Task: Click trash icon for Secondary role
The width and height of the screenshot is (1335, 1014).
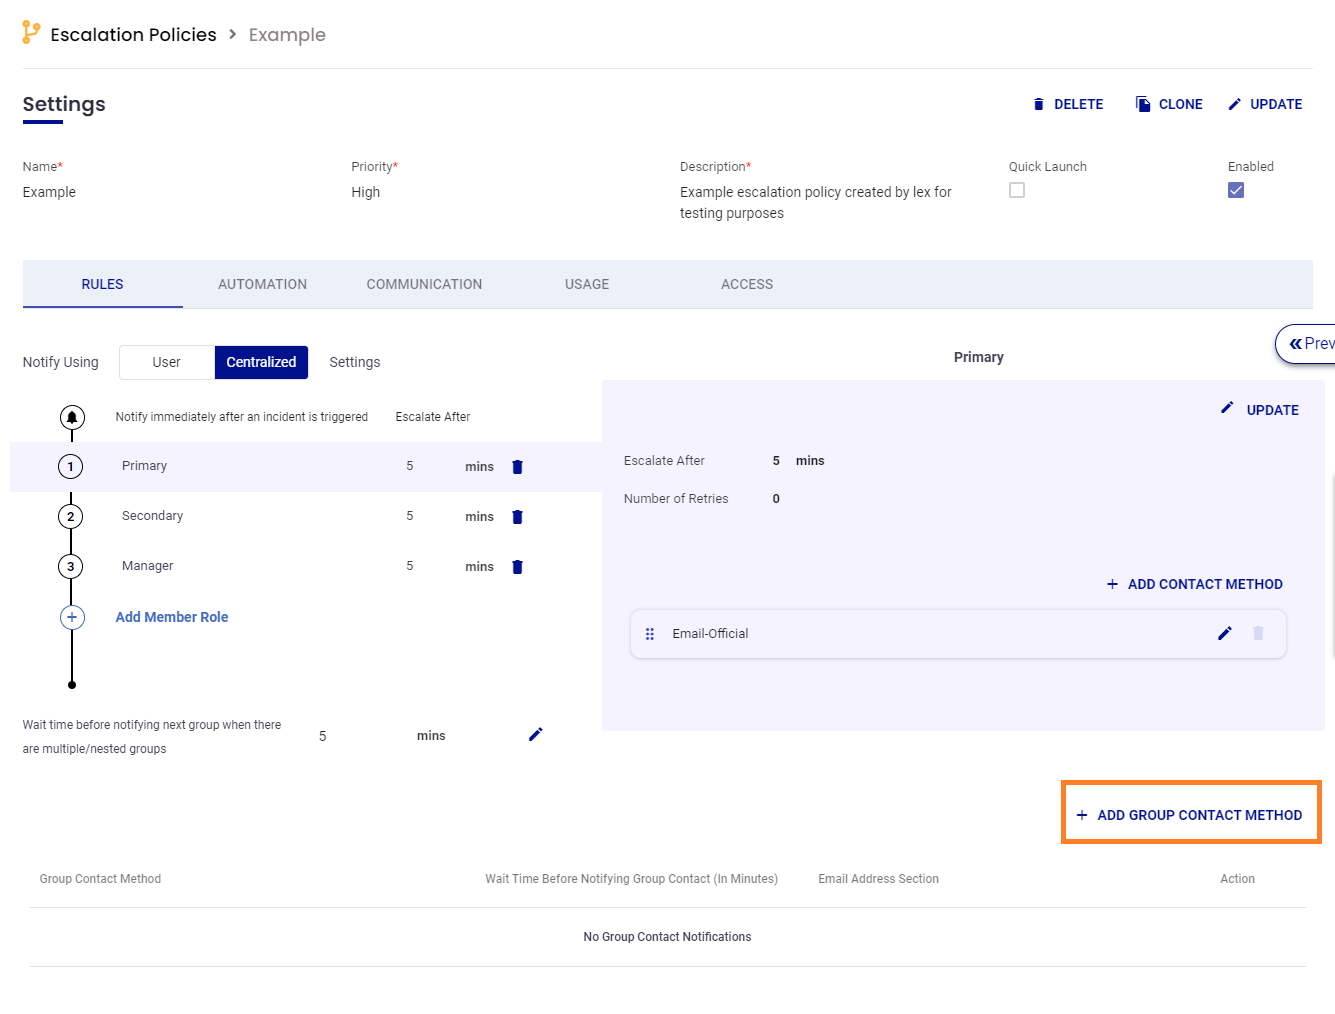Action: [517, 517]
